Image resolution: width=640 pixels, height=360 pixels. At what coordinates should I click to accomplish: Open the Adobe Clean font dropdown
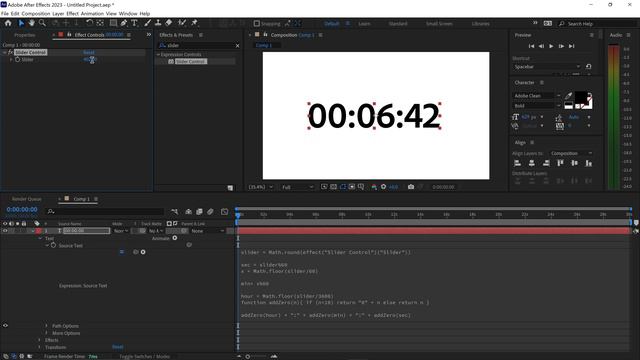[537, 96]
